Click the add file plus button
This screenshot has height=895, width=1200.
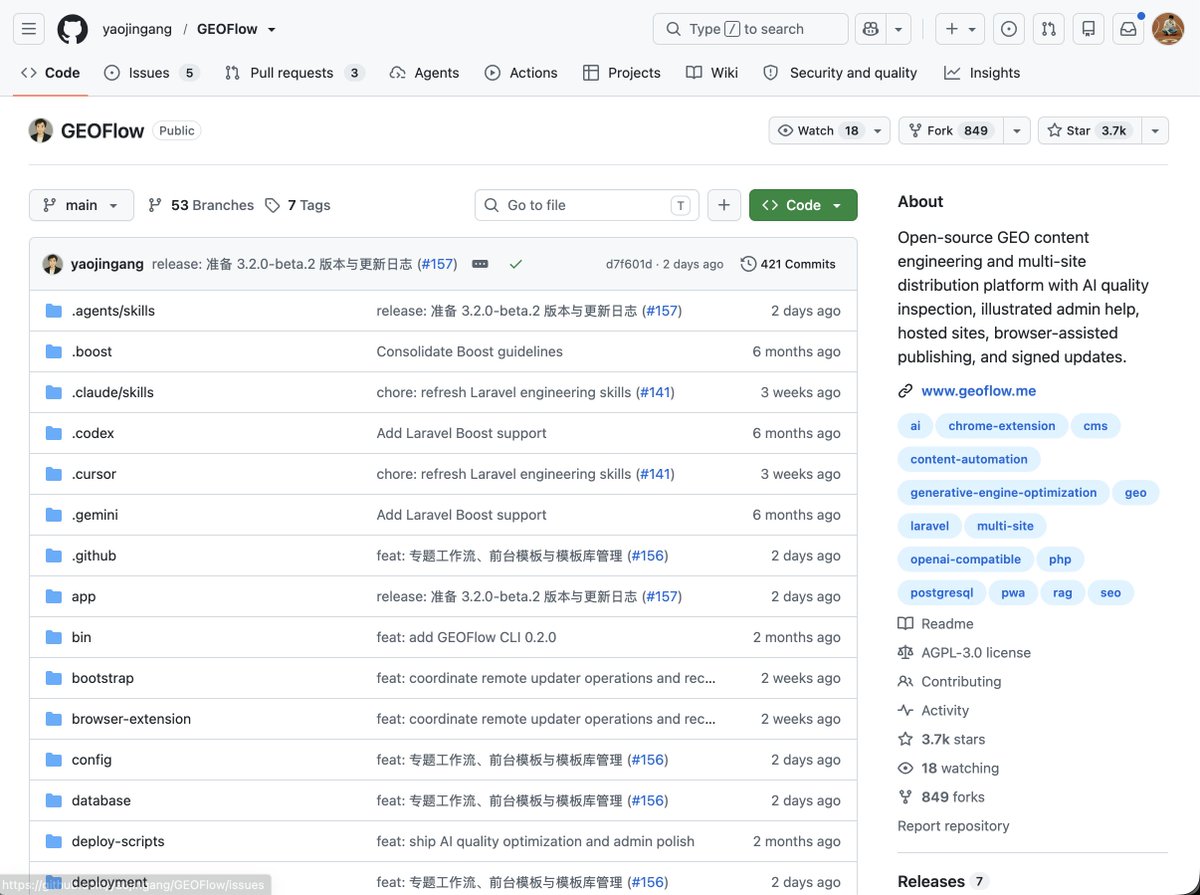tap(724, 205)
